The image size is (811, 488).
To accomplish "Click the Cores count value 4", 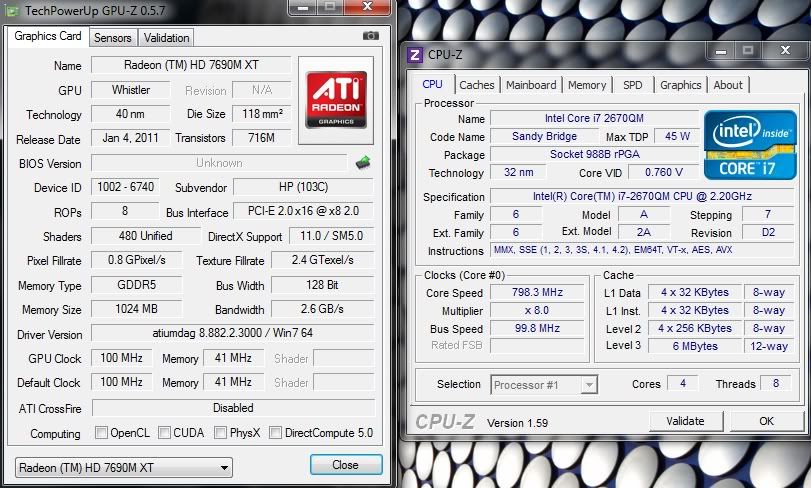I will (683, 384).
